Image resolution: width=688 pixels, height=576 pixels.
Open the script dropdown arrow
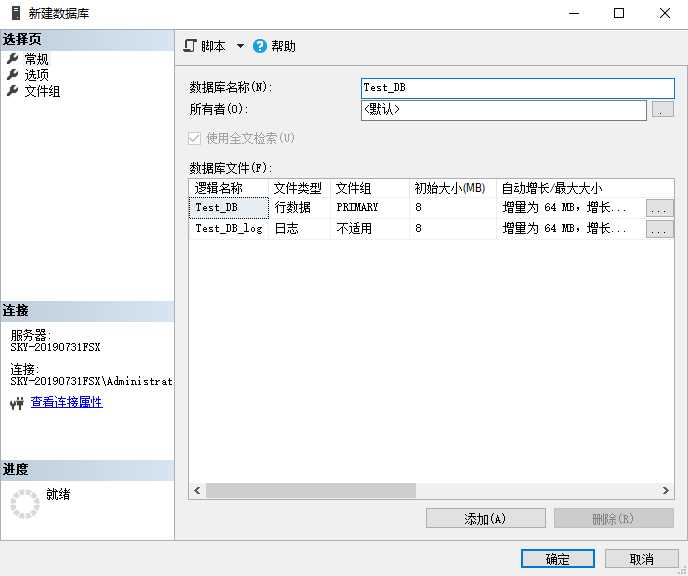(x=240, y=46)
